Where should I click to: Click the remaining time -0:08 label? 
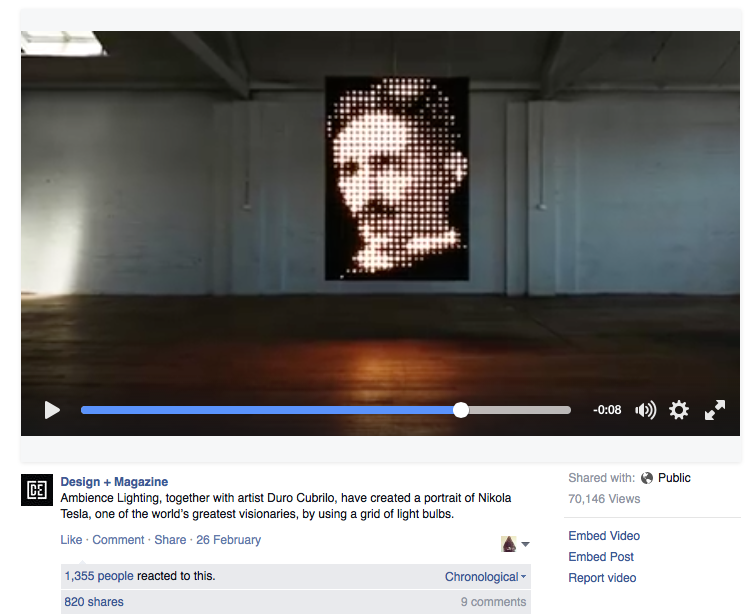tap(606, 410)
